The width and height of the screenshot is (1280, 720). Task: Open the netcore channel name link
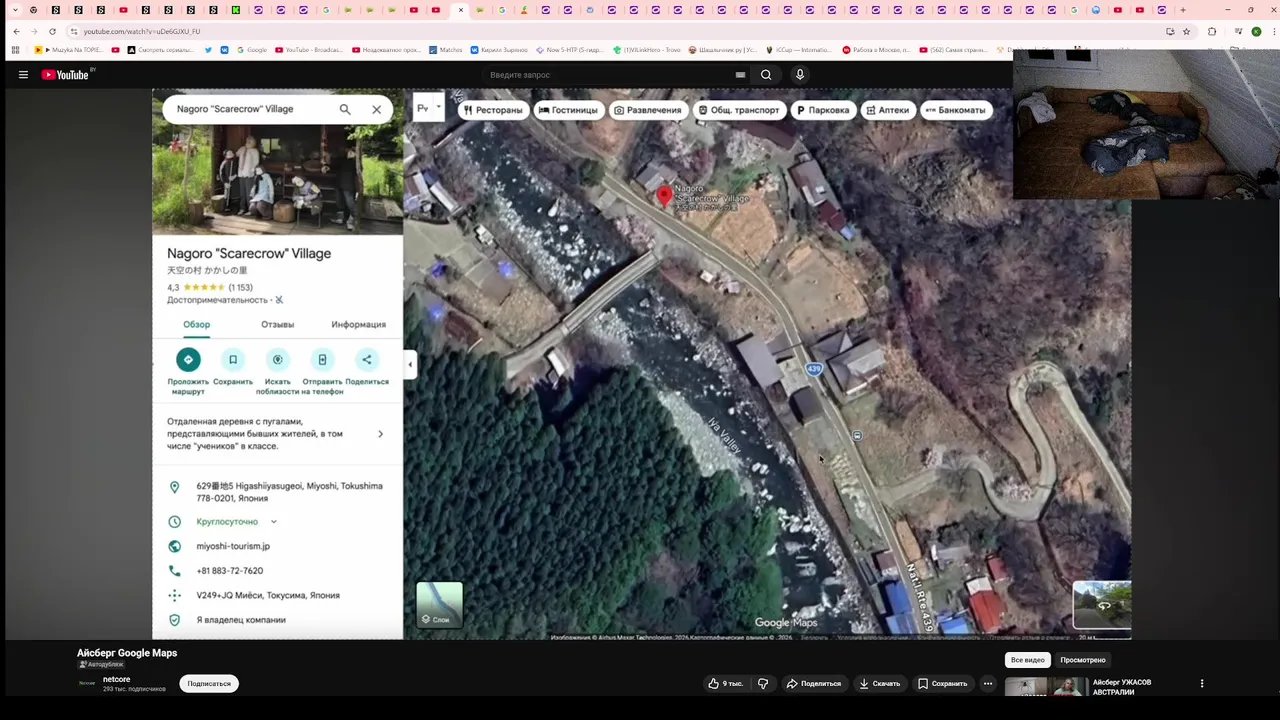click(x=116, y=680)
